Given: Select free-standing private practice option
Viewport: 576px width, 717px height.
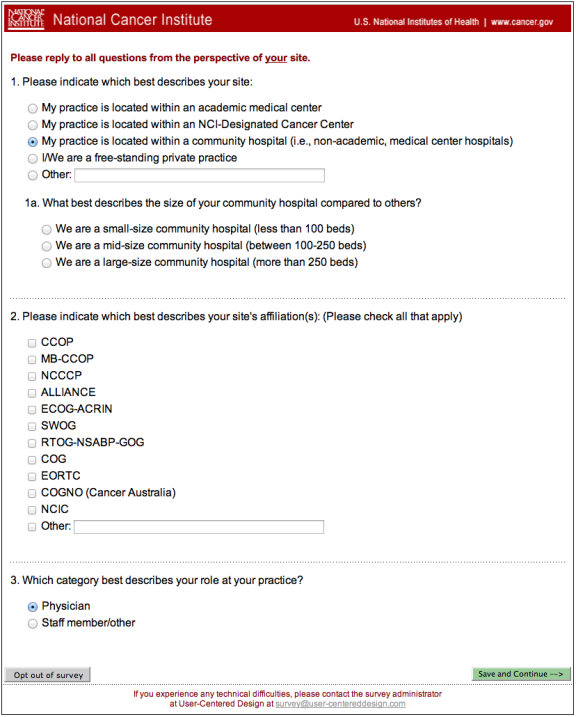Looking at the screenshot, I should click(32, 159).
